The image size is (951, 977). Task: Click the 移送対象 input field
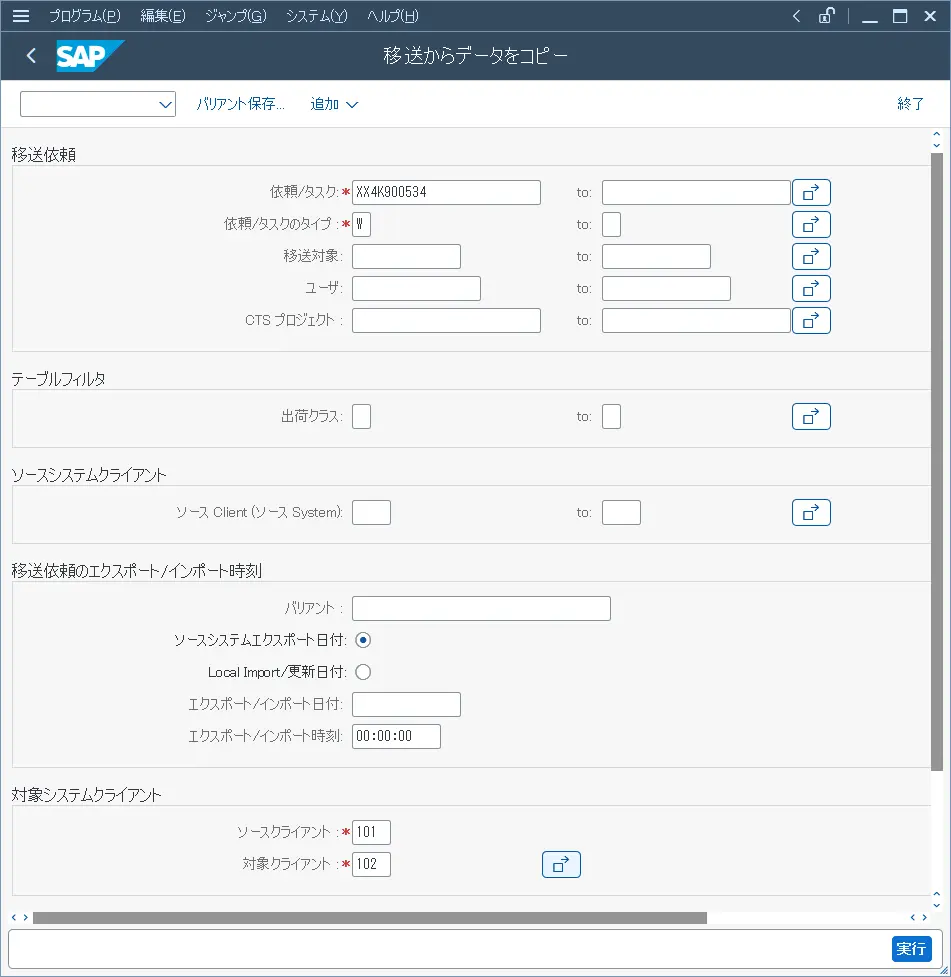(x=406, y=257)
